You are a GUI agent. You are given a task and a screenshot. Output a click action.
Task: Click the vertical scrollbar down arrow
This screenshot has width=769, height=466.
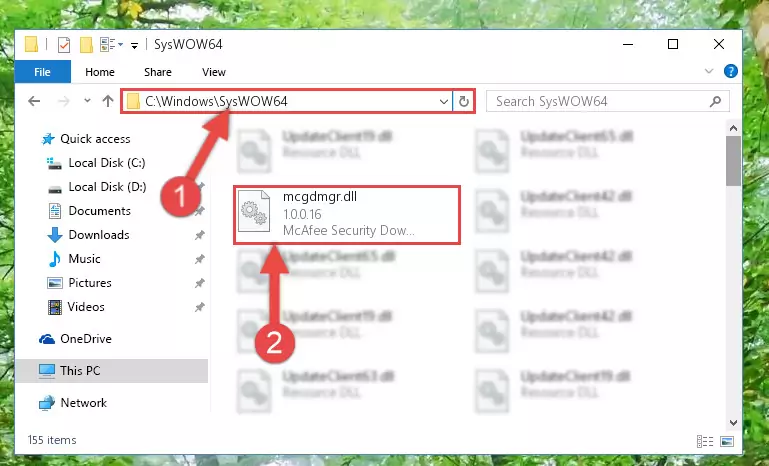(733, 422)
